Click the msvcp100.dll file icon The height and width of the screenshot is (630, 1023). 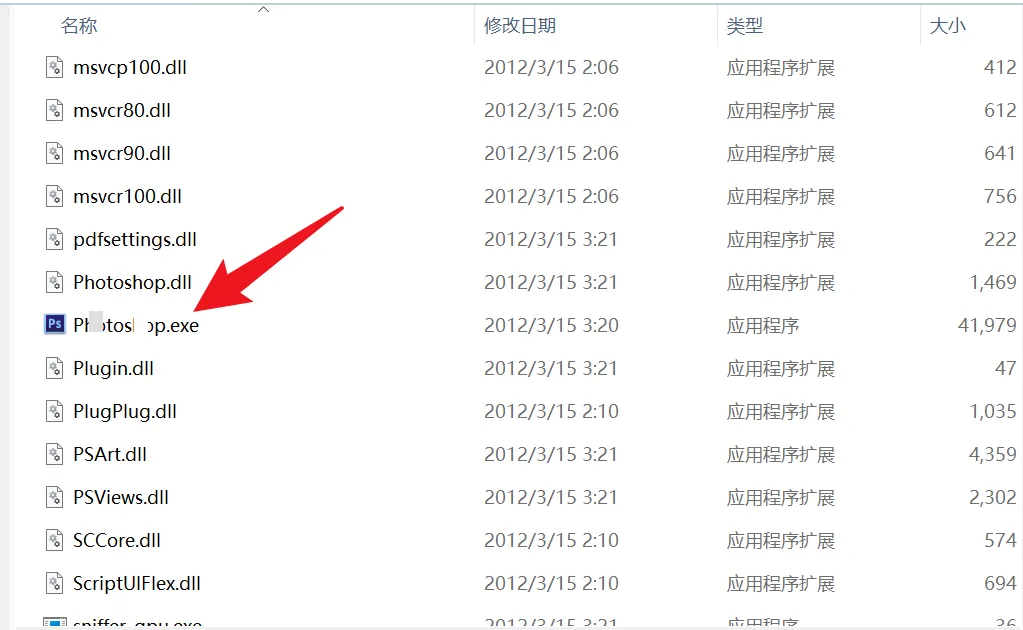tap(54, 67)
